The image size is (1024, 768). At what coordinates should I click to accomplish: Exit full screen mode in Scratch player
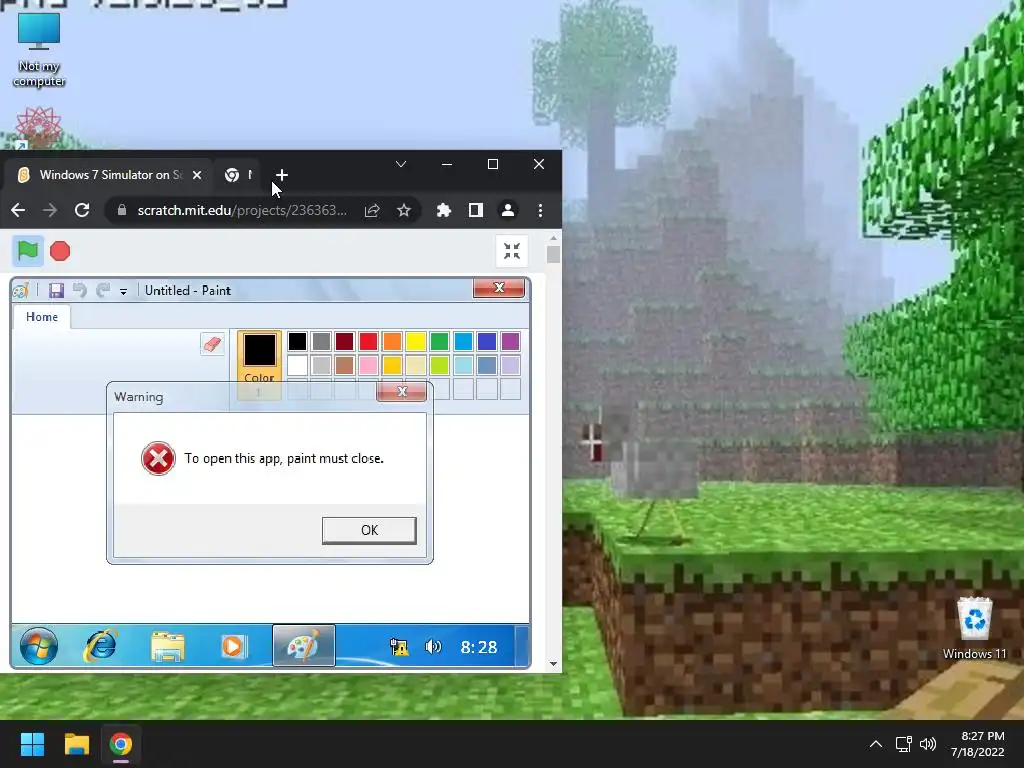pos(512,251)
